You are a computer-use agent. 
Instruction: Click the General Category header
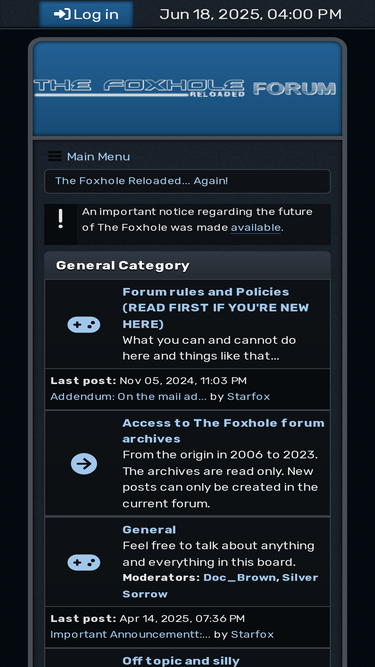click(122, 265)
